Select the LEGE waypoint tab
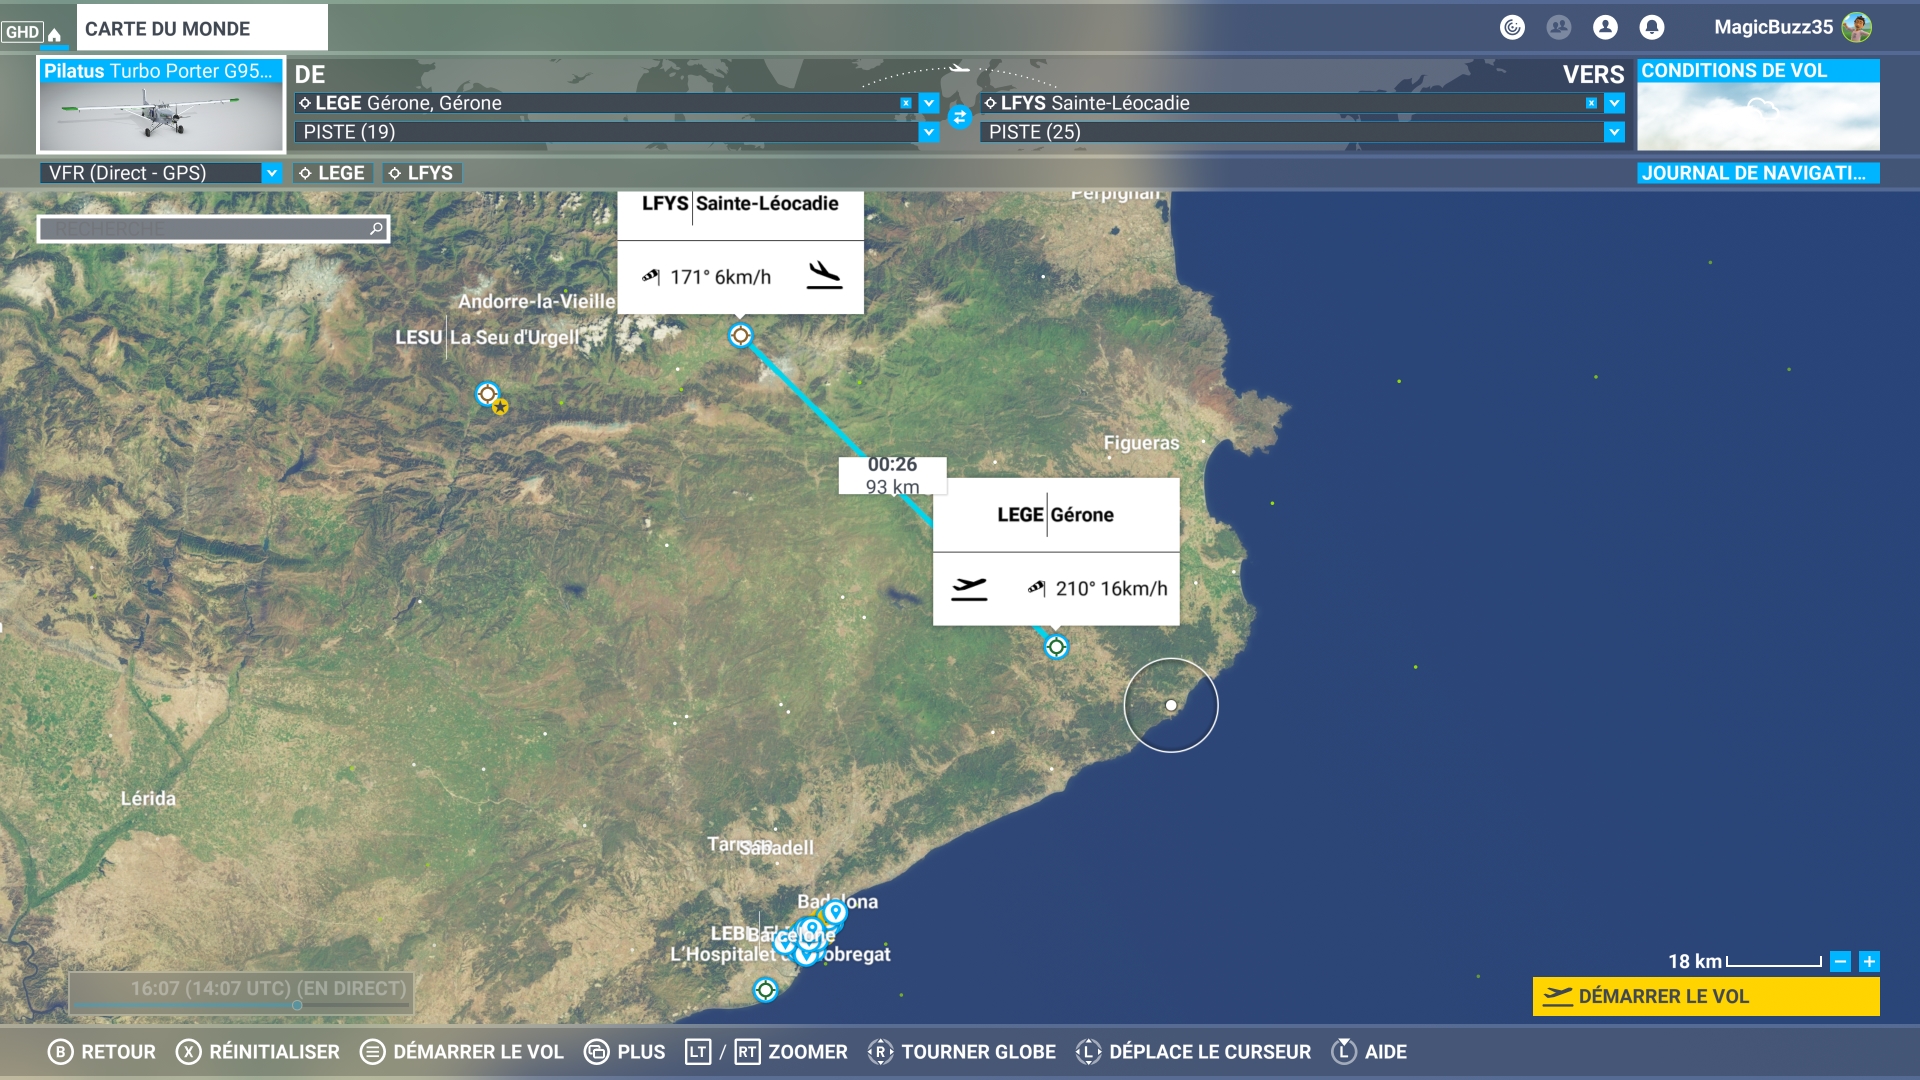Viewport: 1920px width, 1080px height. (x=333, y=173)
